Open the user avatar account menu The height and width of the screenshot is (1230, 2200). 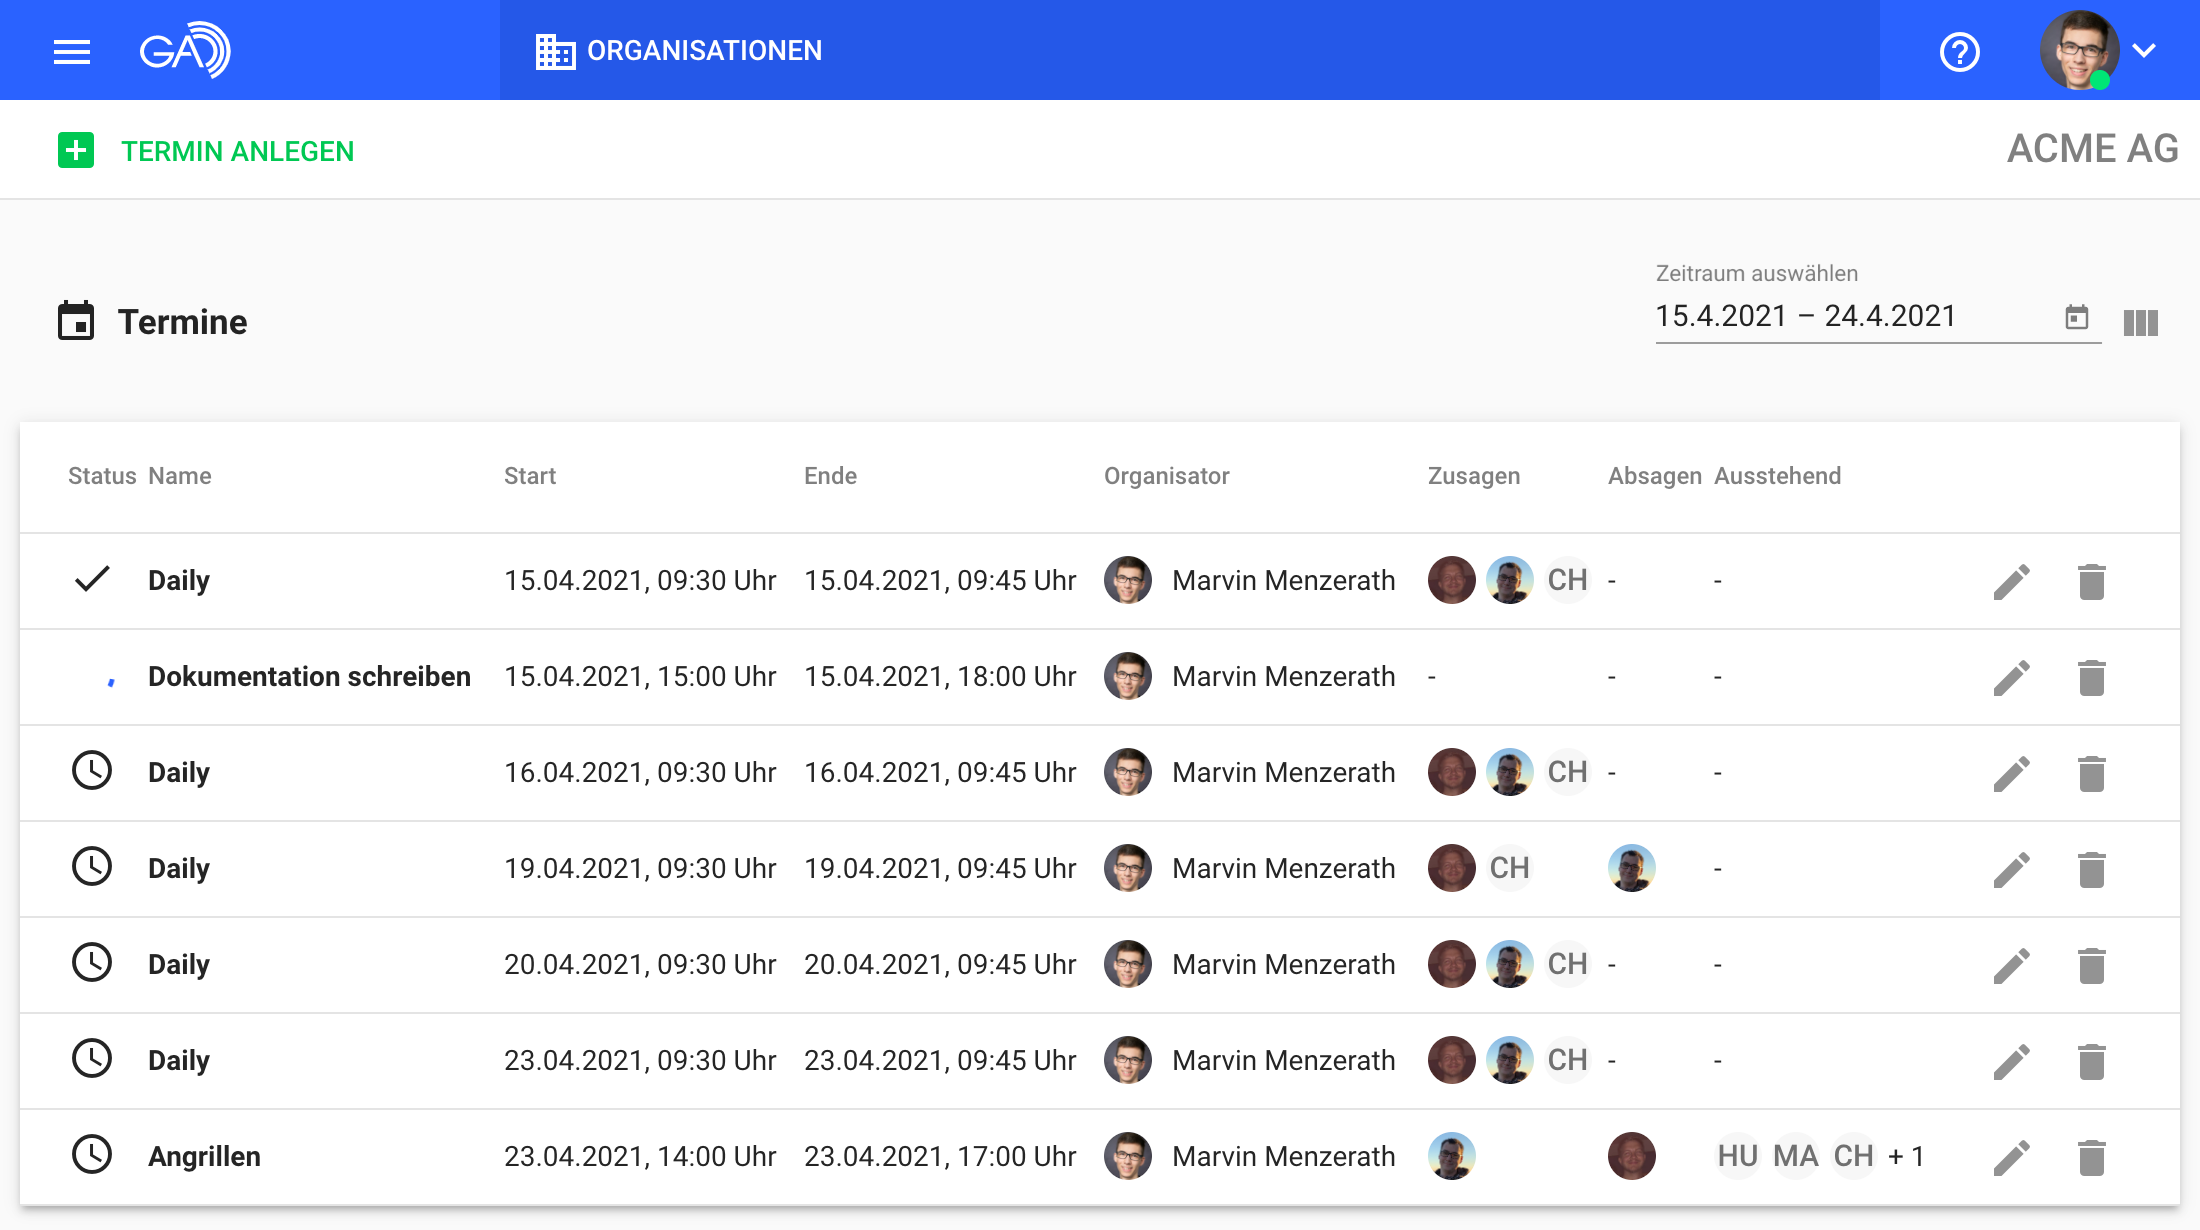coord(2079,50)
